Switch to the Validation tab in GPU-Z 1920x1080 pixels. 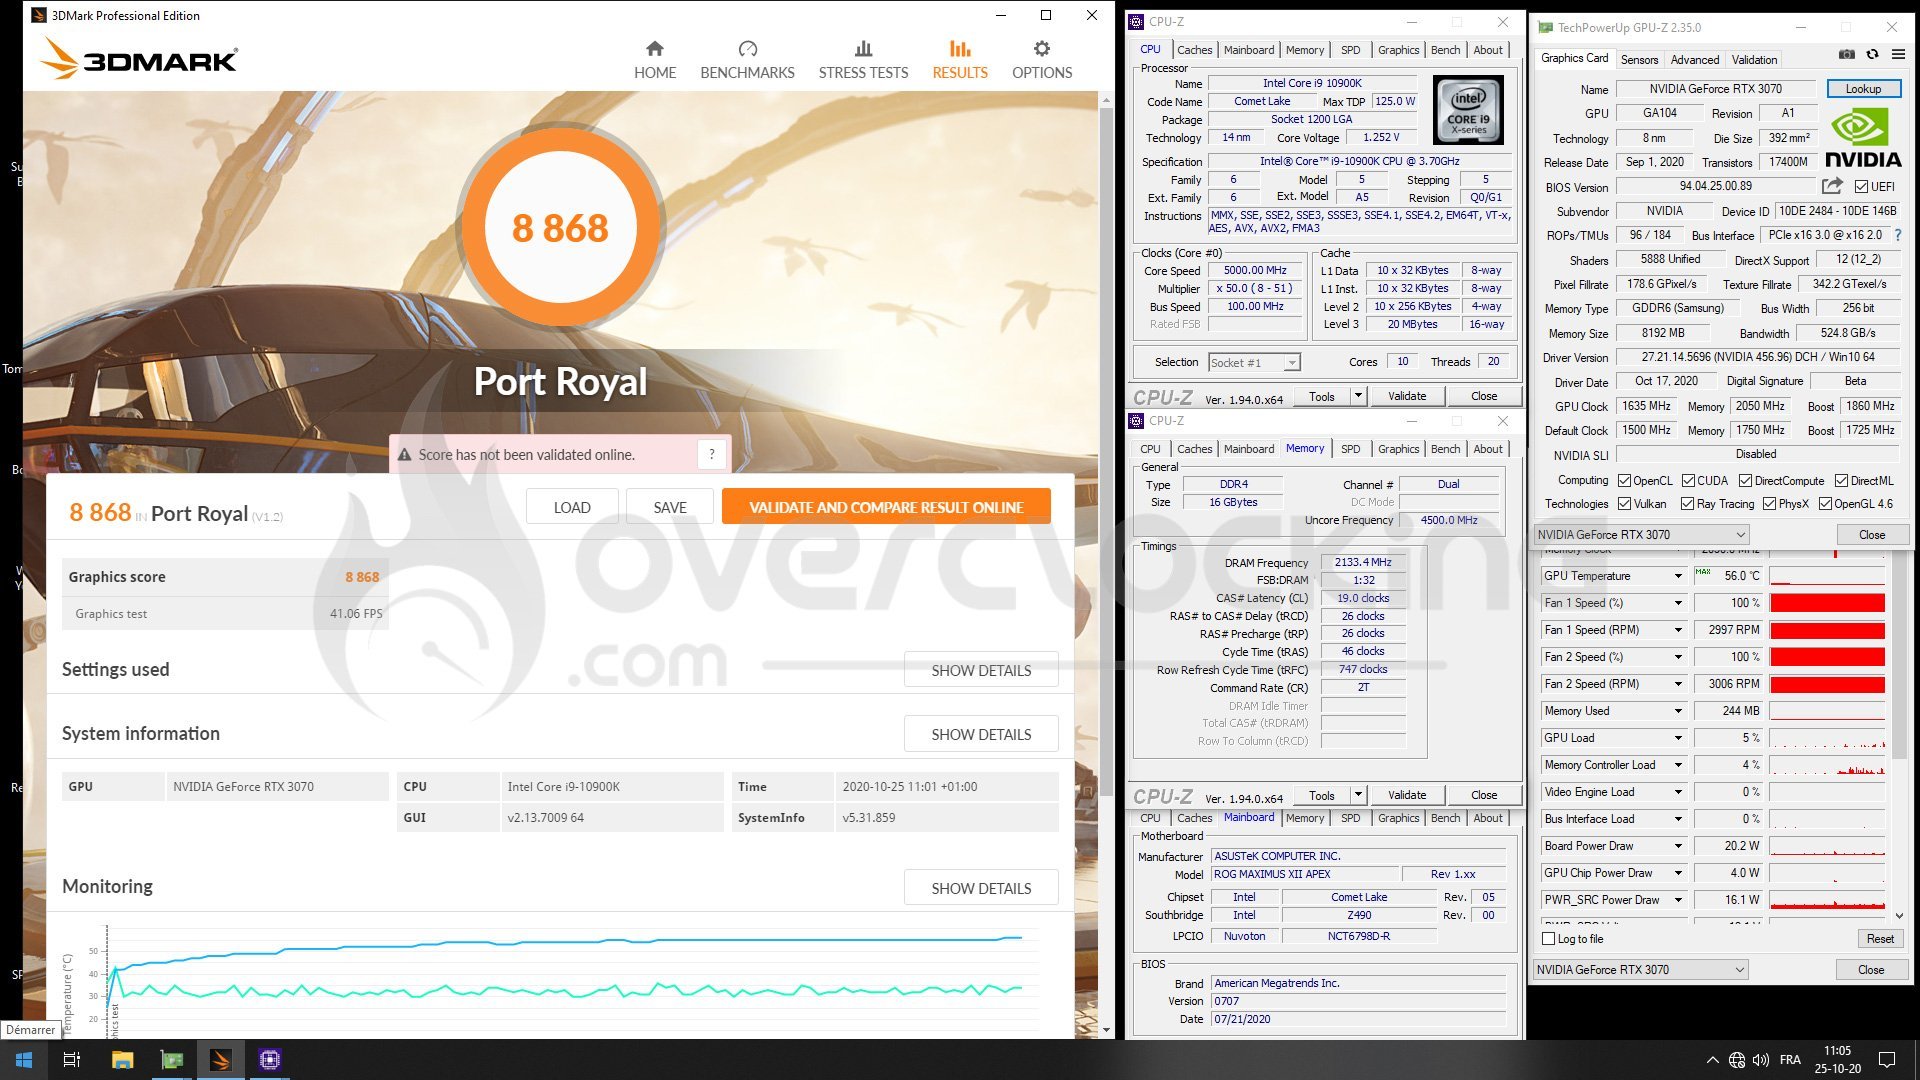pyautogui.click(x=1754, y=59)
